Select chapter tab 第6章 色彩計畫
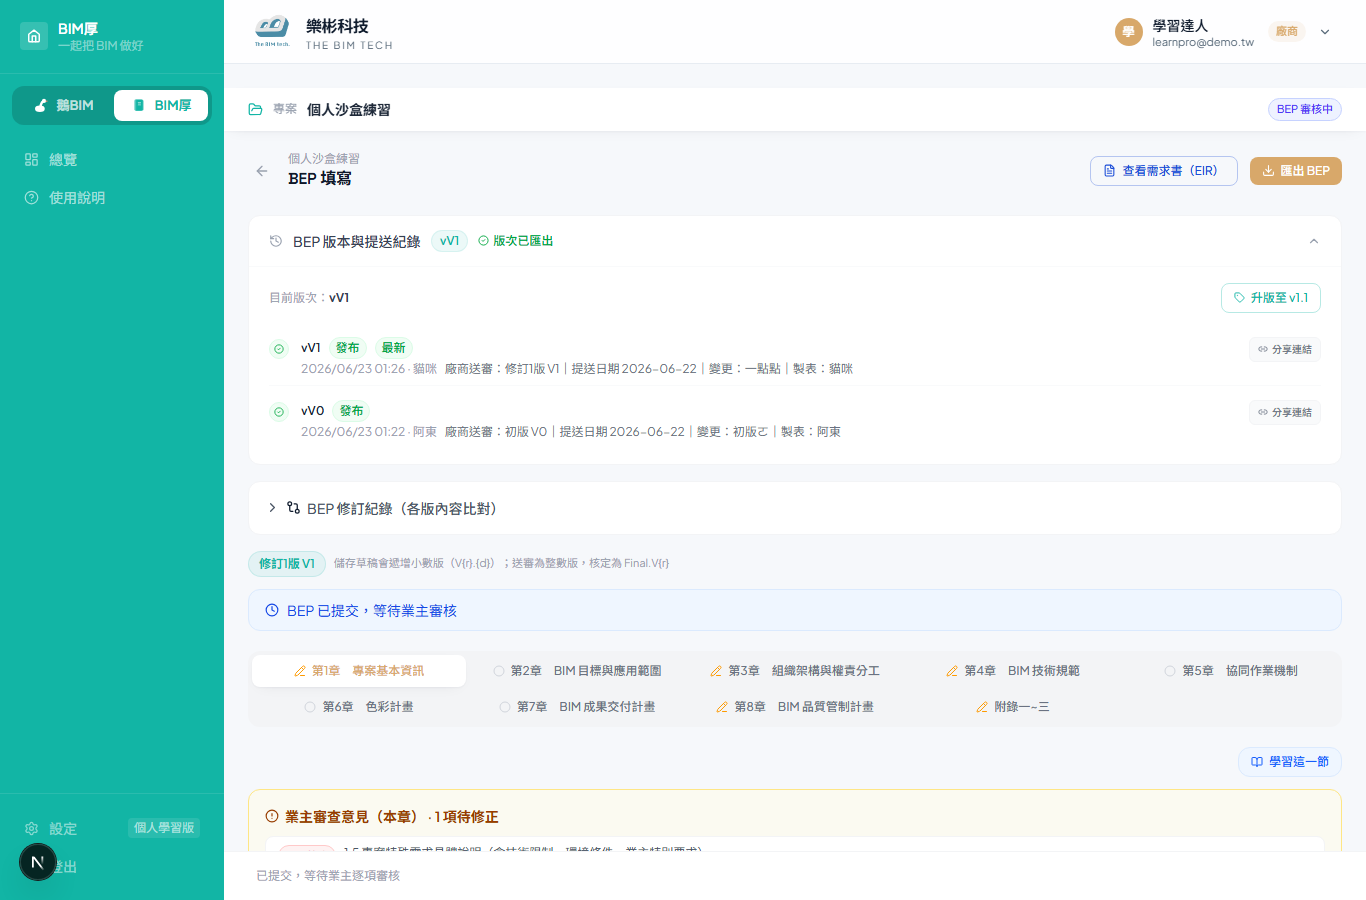Screen dimensions: 1366x900 [359, 707]
